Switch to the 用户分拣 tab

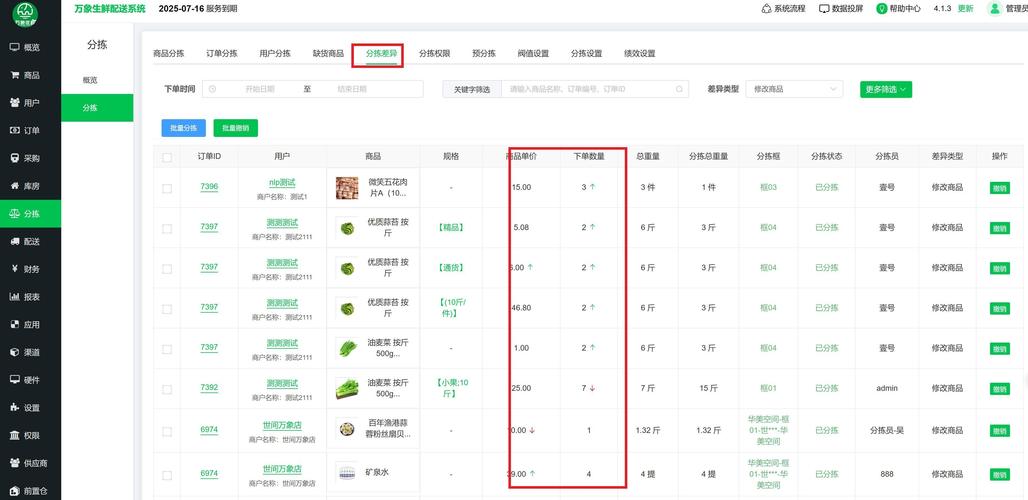point(275,54)
